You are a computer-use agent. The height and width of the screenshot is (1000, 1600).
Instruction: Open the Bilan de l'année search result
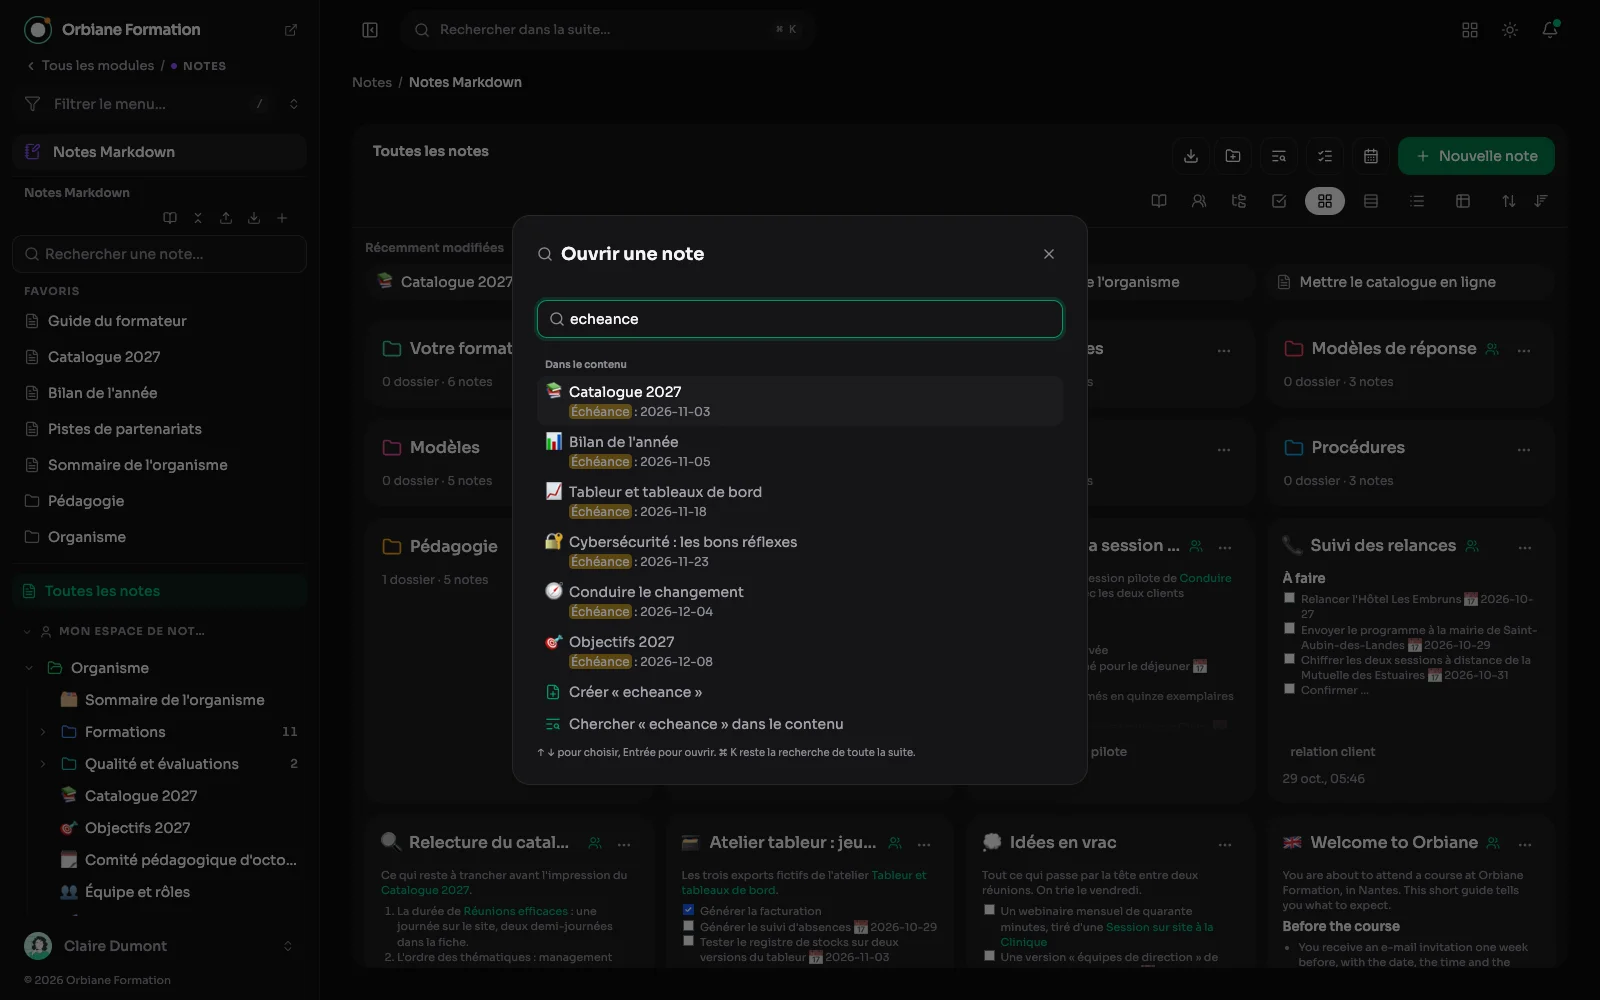(799, 451)
